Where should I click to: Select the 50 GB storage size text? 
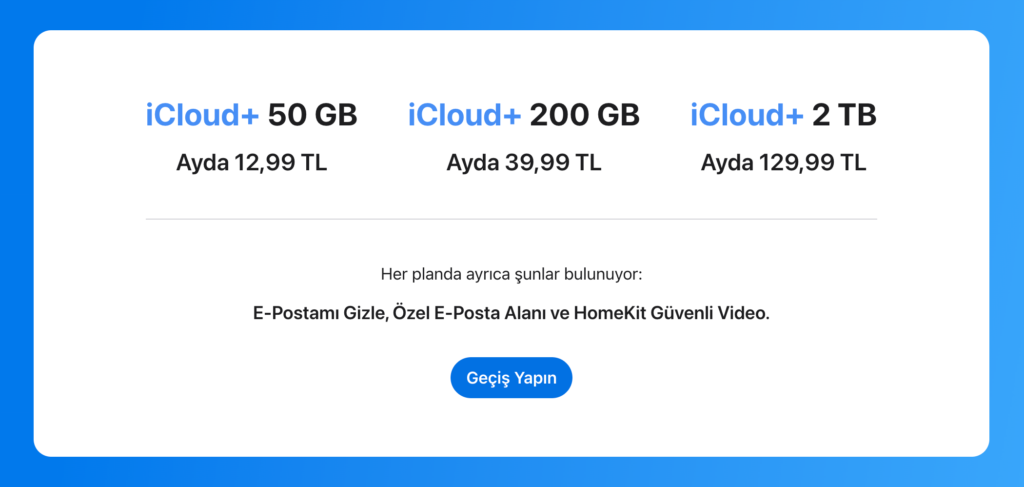(x=312, y=116)
